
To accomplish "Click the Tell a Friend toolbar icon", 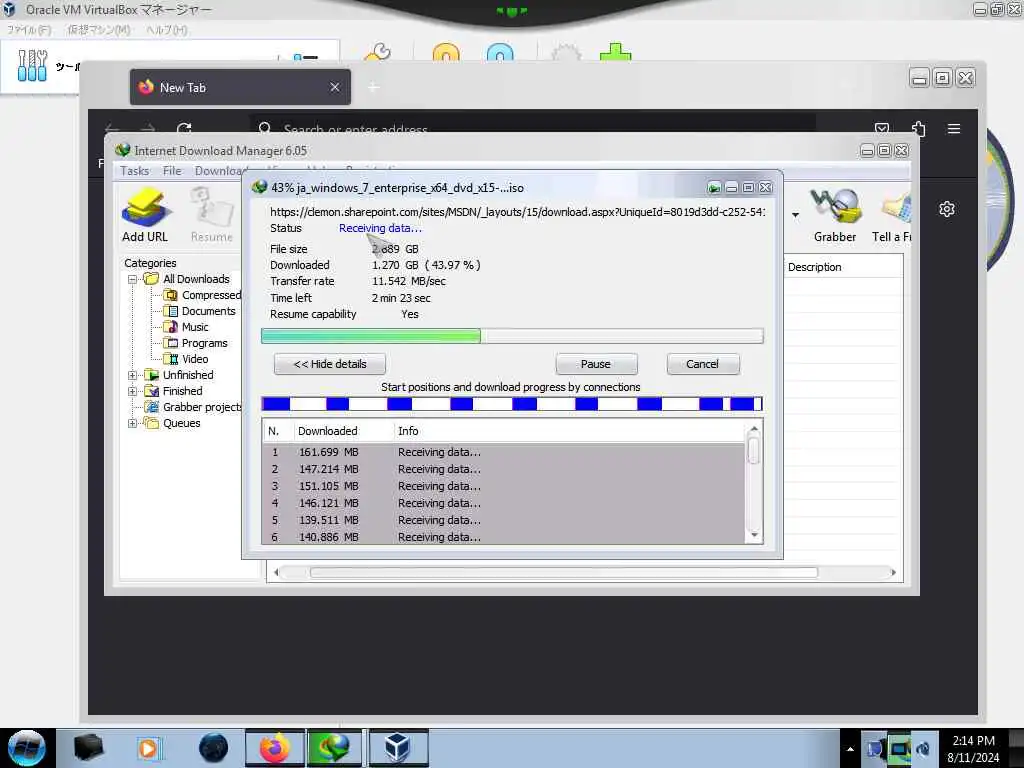I will click(x=892, y=215).
